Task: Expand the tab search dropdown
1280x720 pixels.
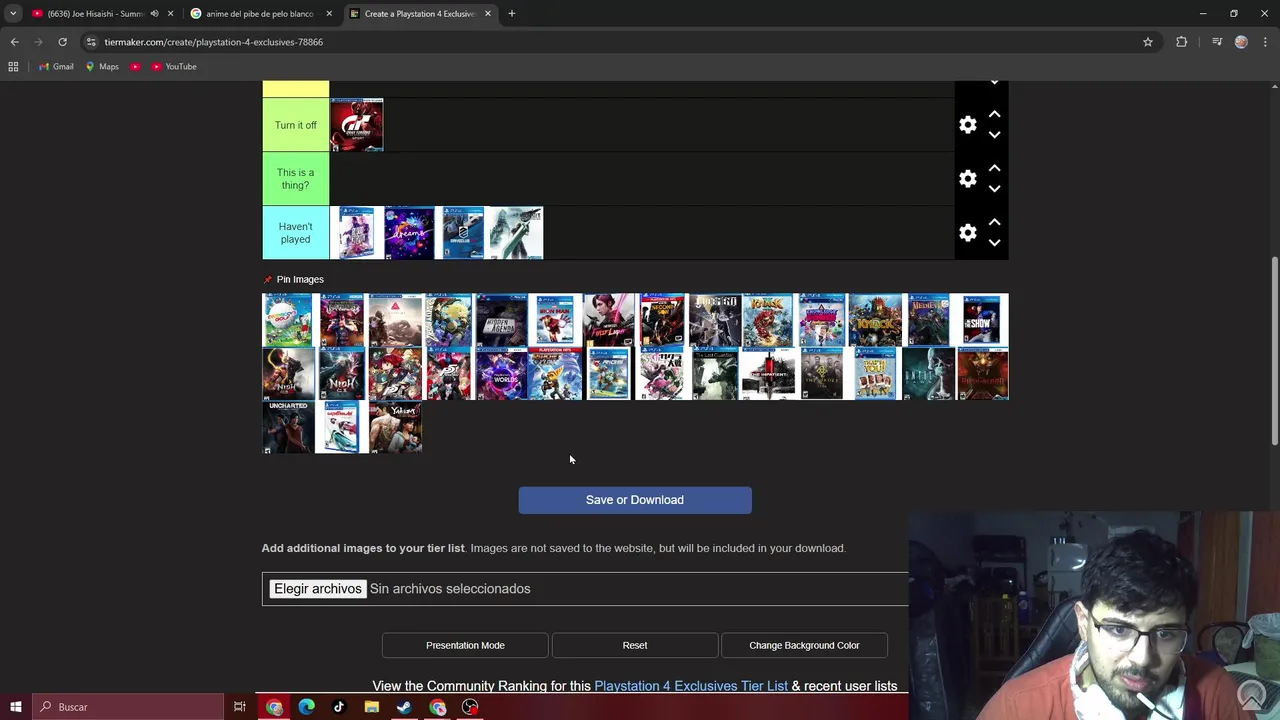Action: tap(13, 14)
